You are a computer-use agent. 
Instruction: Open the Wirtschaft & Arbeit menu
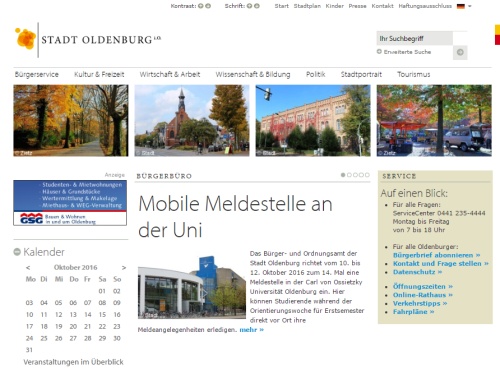pyautogui.click(x=170, y=74)
